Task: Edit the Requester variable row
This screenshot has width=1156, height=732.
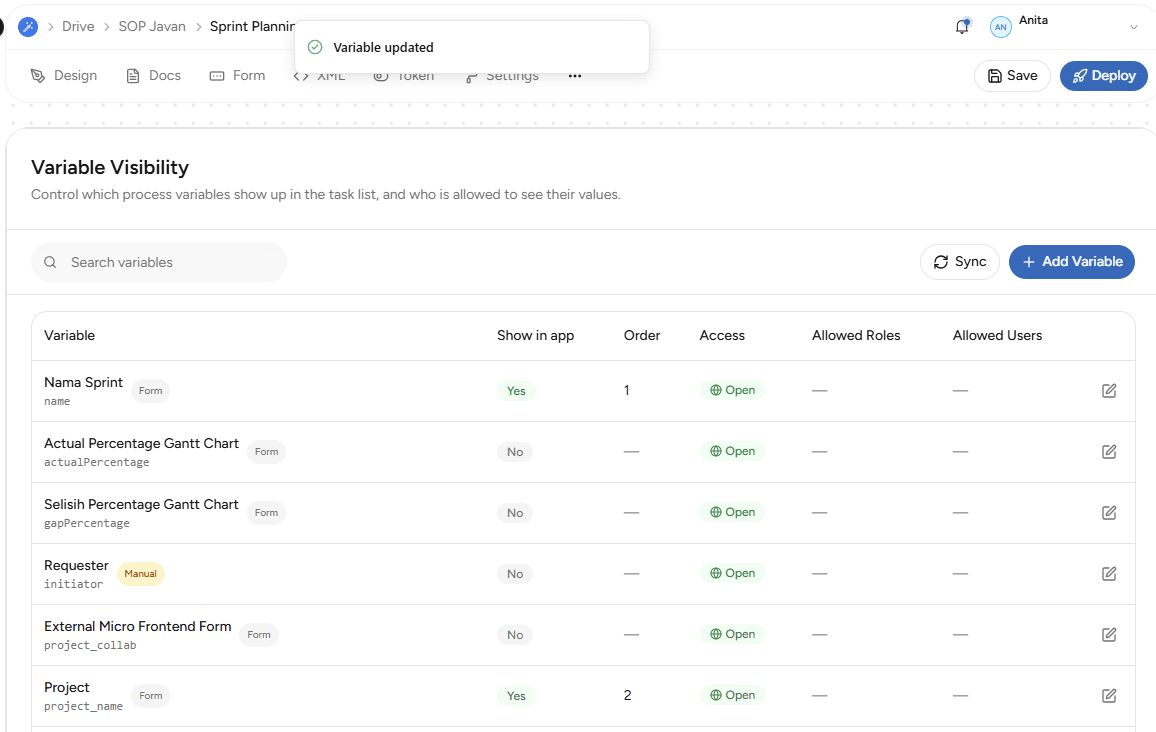Action: 1109,574
